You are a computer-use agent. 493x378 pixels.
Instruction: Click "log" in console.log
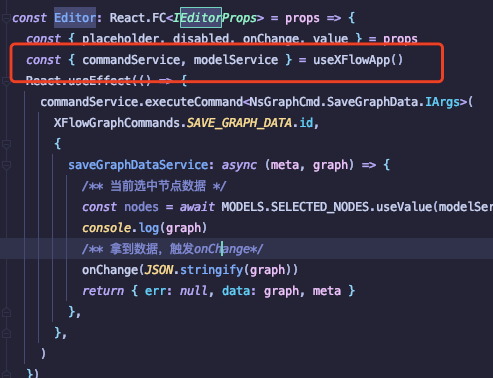click(x=148, y=228)
